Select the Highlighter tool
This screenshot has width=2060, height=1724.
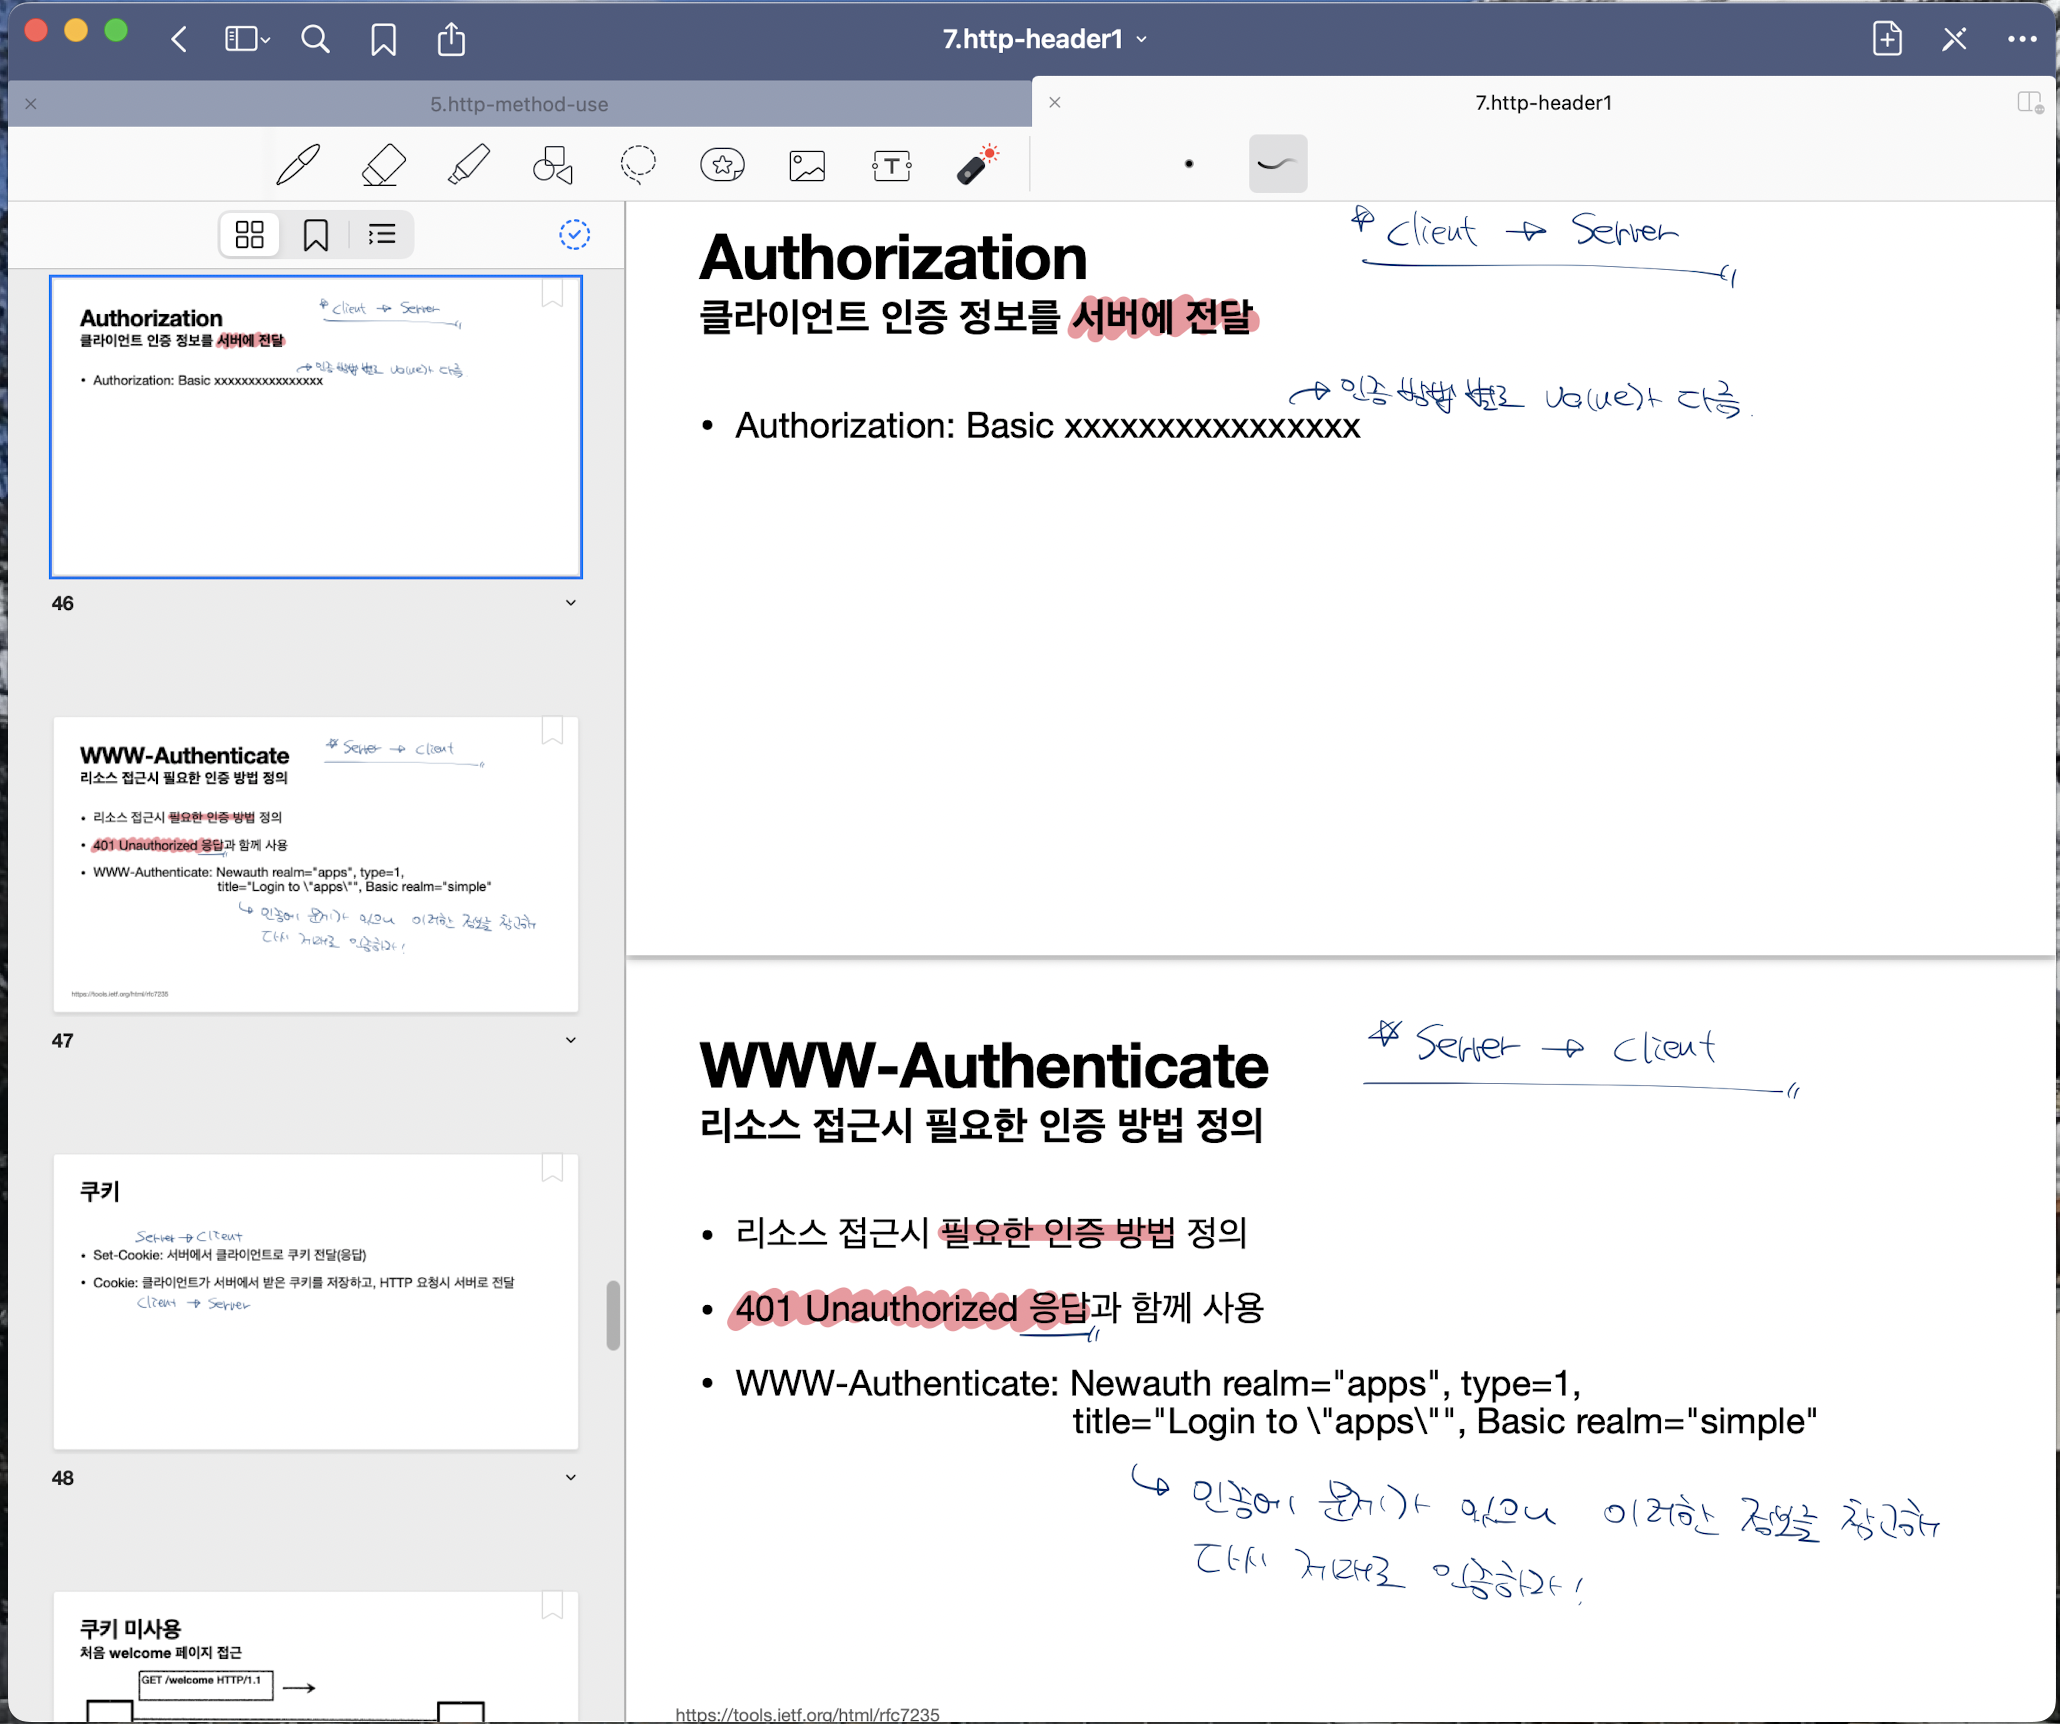pyautogui.click(x=468, y=165)
